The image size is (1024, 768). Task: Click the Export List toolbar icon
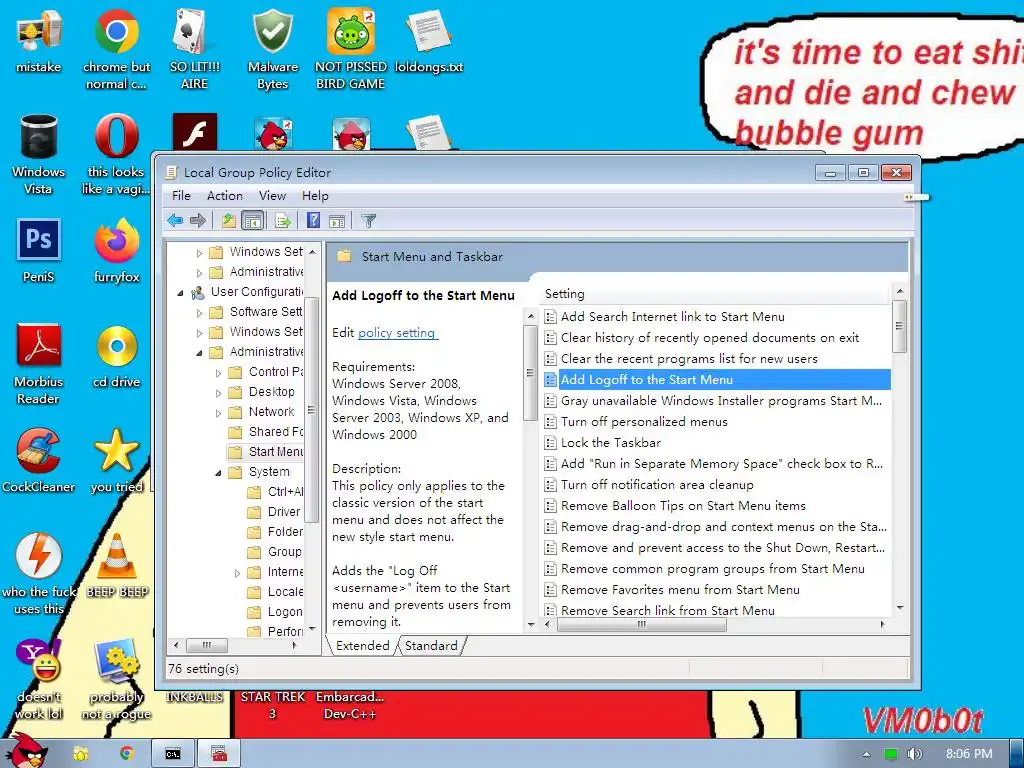click(x=283, y=221)
